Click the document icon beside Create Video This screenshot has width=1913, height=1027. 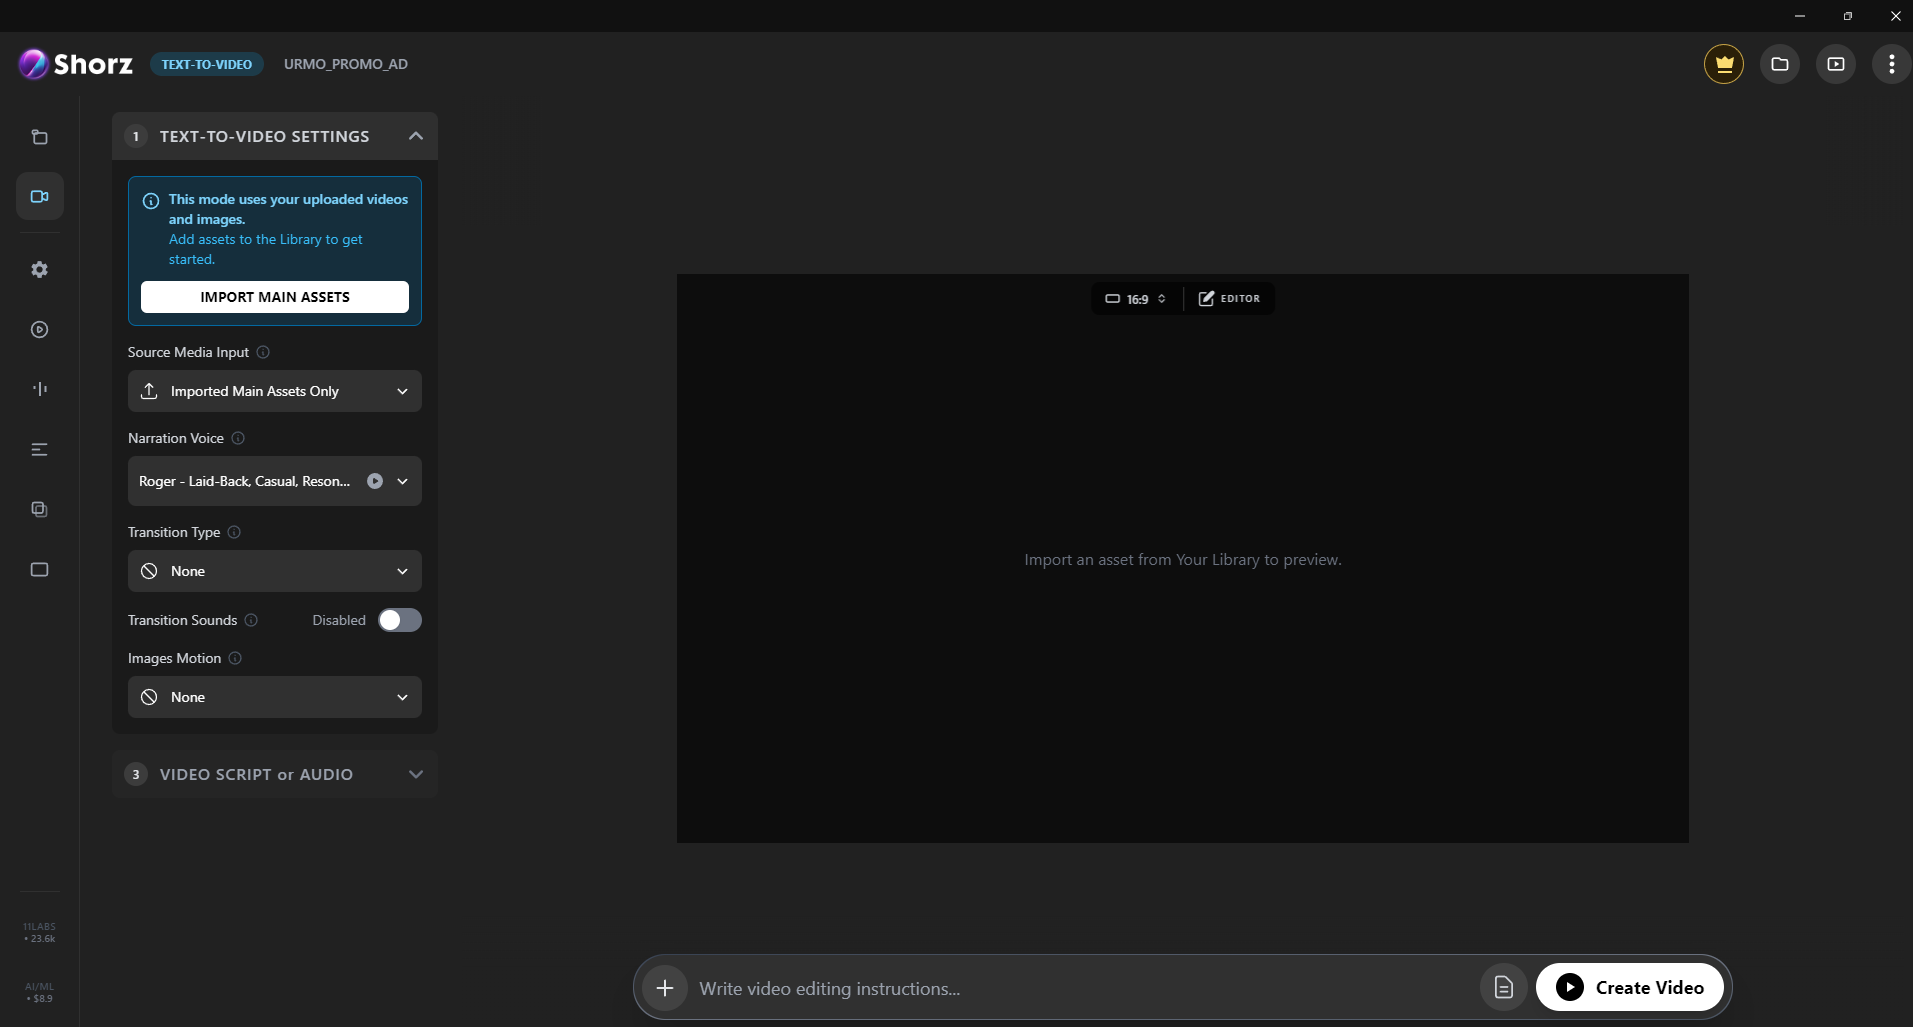[x=1503, y=988]
